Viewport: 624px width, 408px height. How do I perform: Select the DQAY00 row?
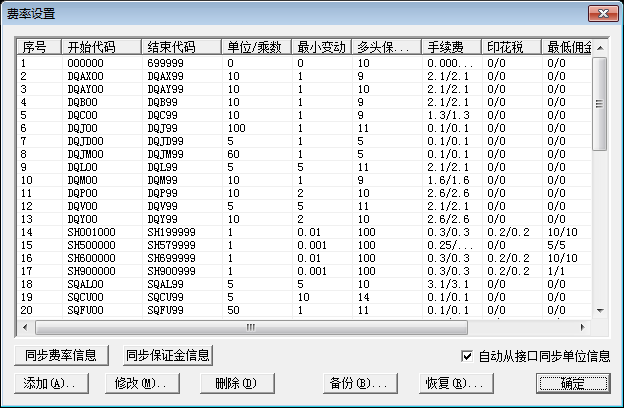point(304,89)
